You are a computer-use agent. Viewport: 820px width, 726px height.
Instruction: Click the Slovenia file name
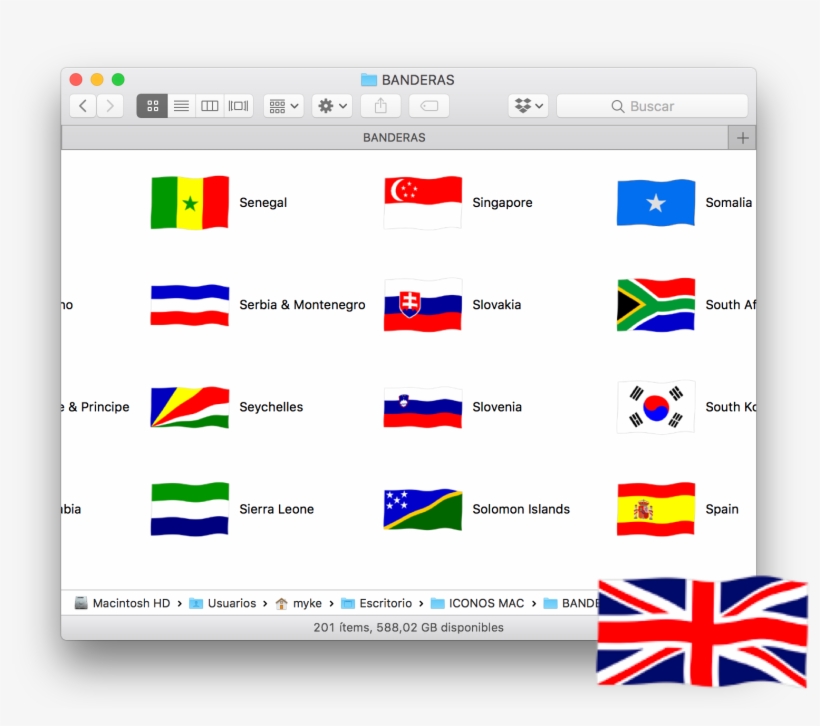[x=497, y=407]
